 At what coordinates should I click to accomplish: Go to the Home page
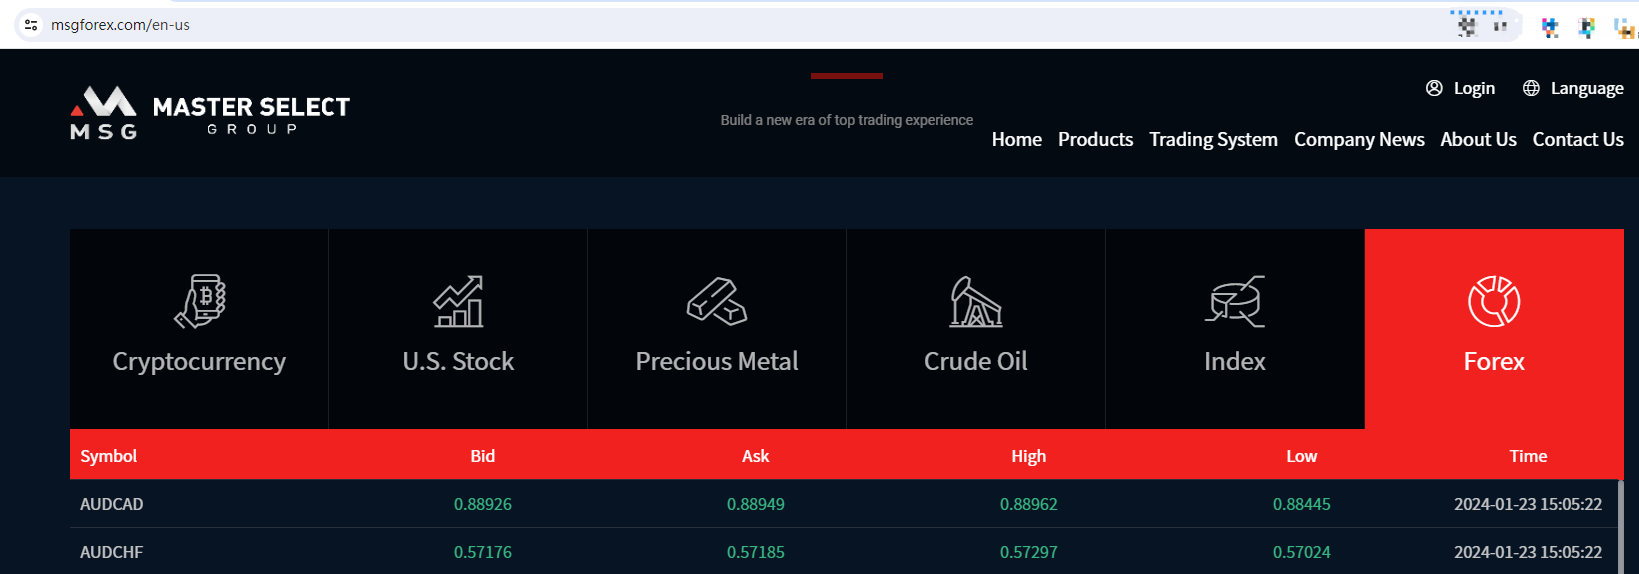[x=1016, y=139]
